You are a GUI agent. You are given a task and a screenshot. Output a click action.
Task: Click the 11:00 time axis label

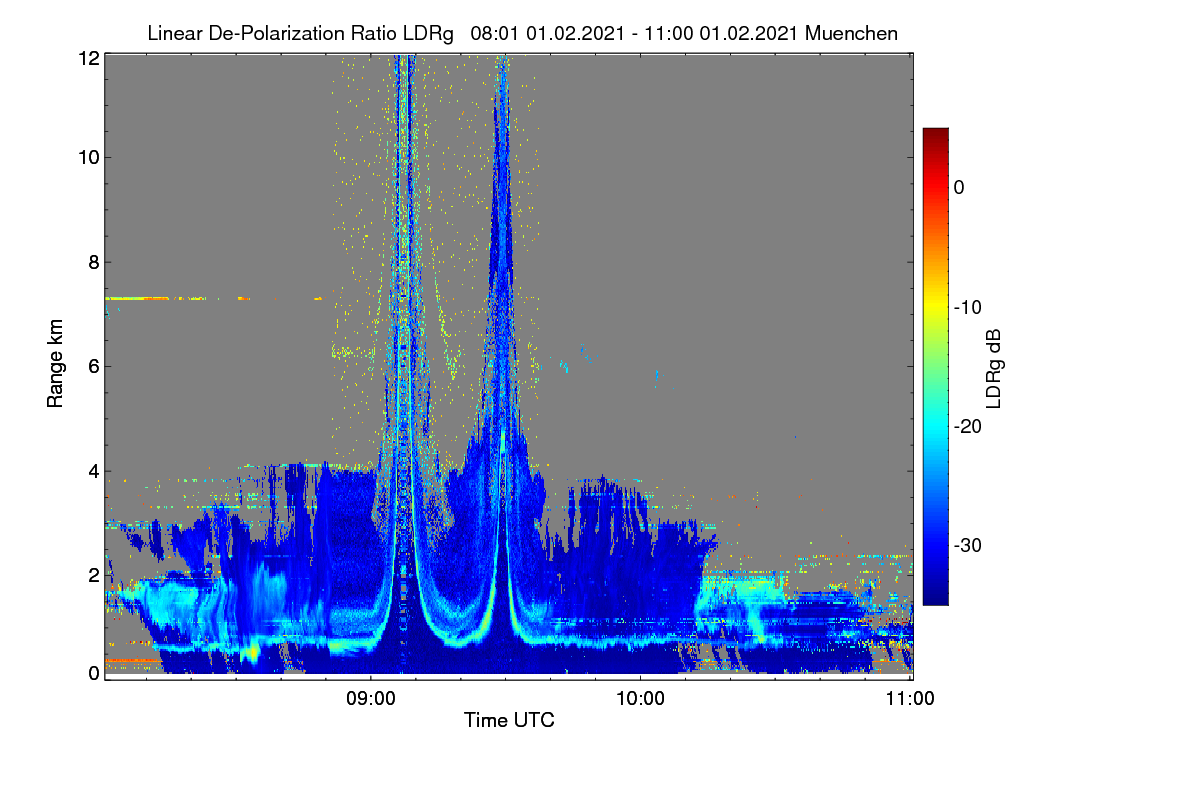click(910, 699)
